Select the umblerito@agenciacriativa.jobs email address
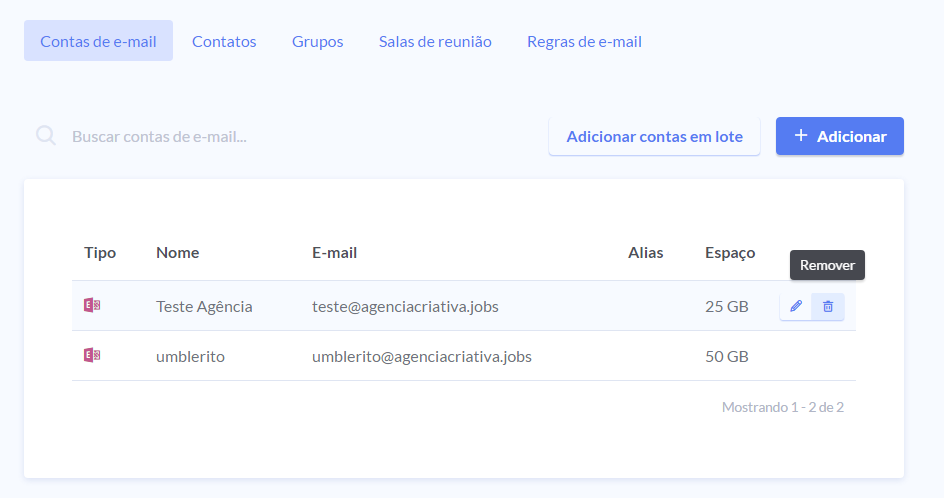 (x=421, y=356)
